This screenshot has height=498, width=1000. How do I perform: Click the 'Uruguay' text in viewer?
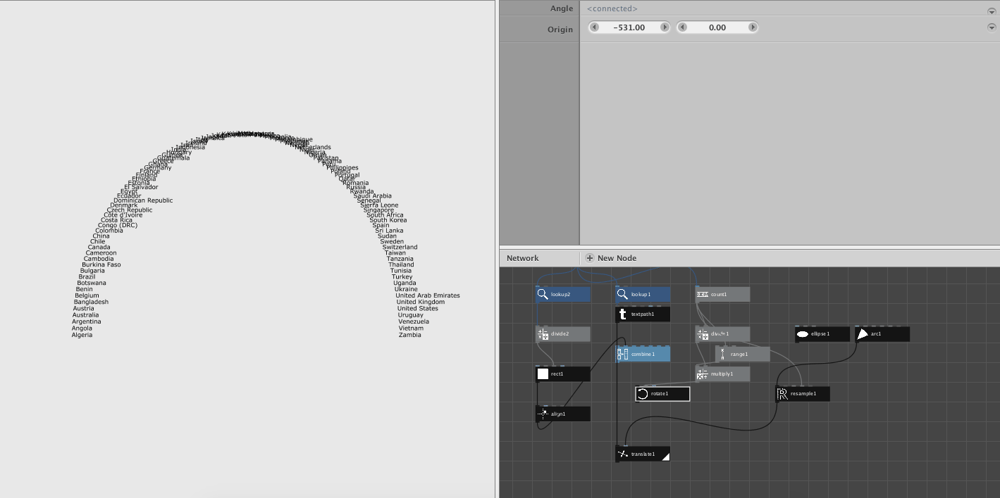point(410,315)
